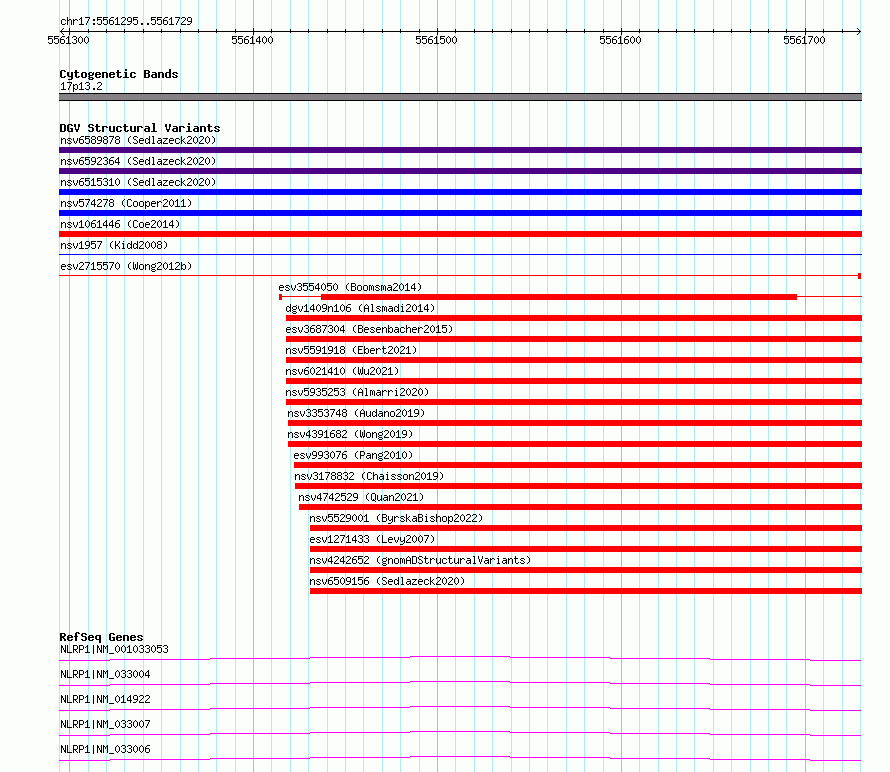
Task: Click the gray 17p13.2 cytogenetic band bar
Action: [460, 97]
